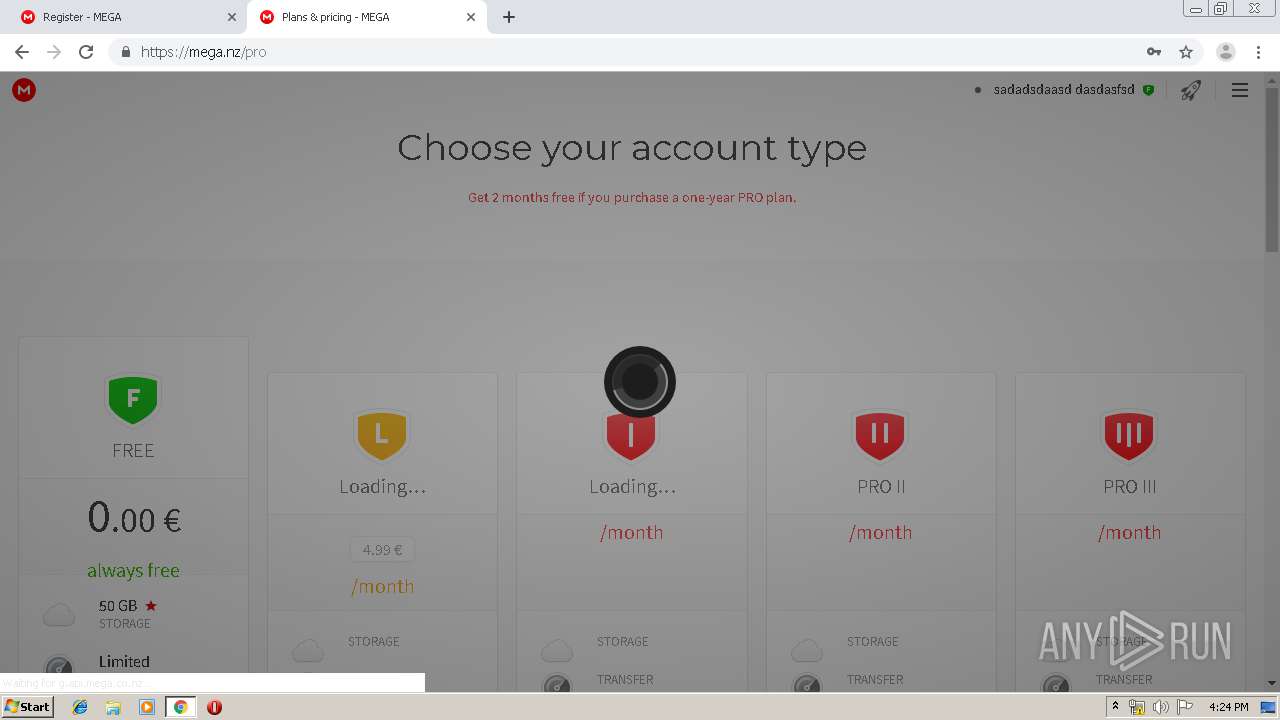Open saved passwords key icon
This screenshot has height=720, width=1280.
click(x=1154, y=52)
